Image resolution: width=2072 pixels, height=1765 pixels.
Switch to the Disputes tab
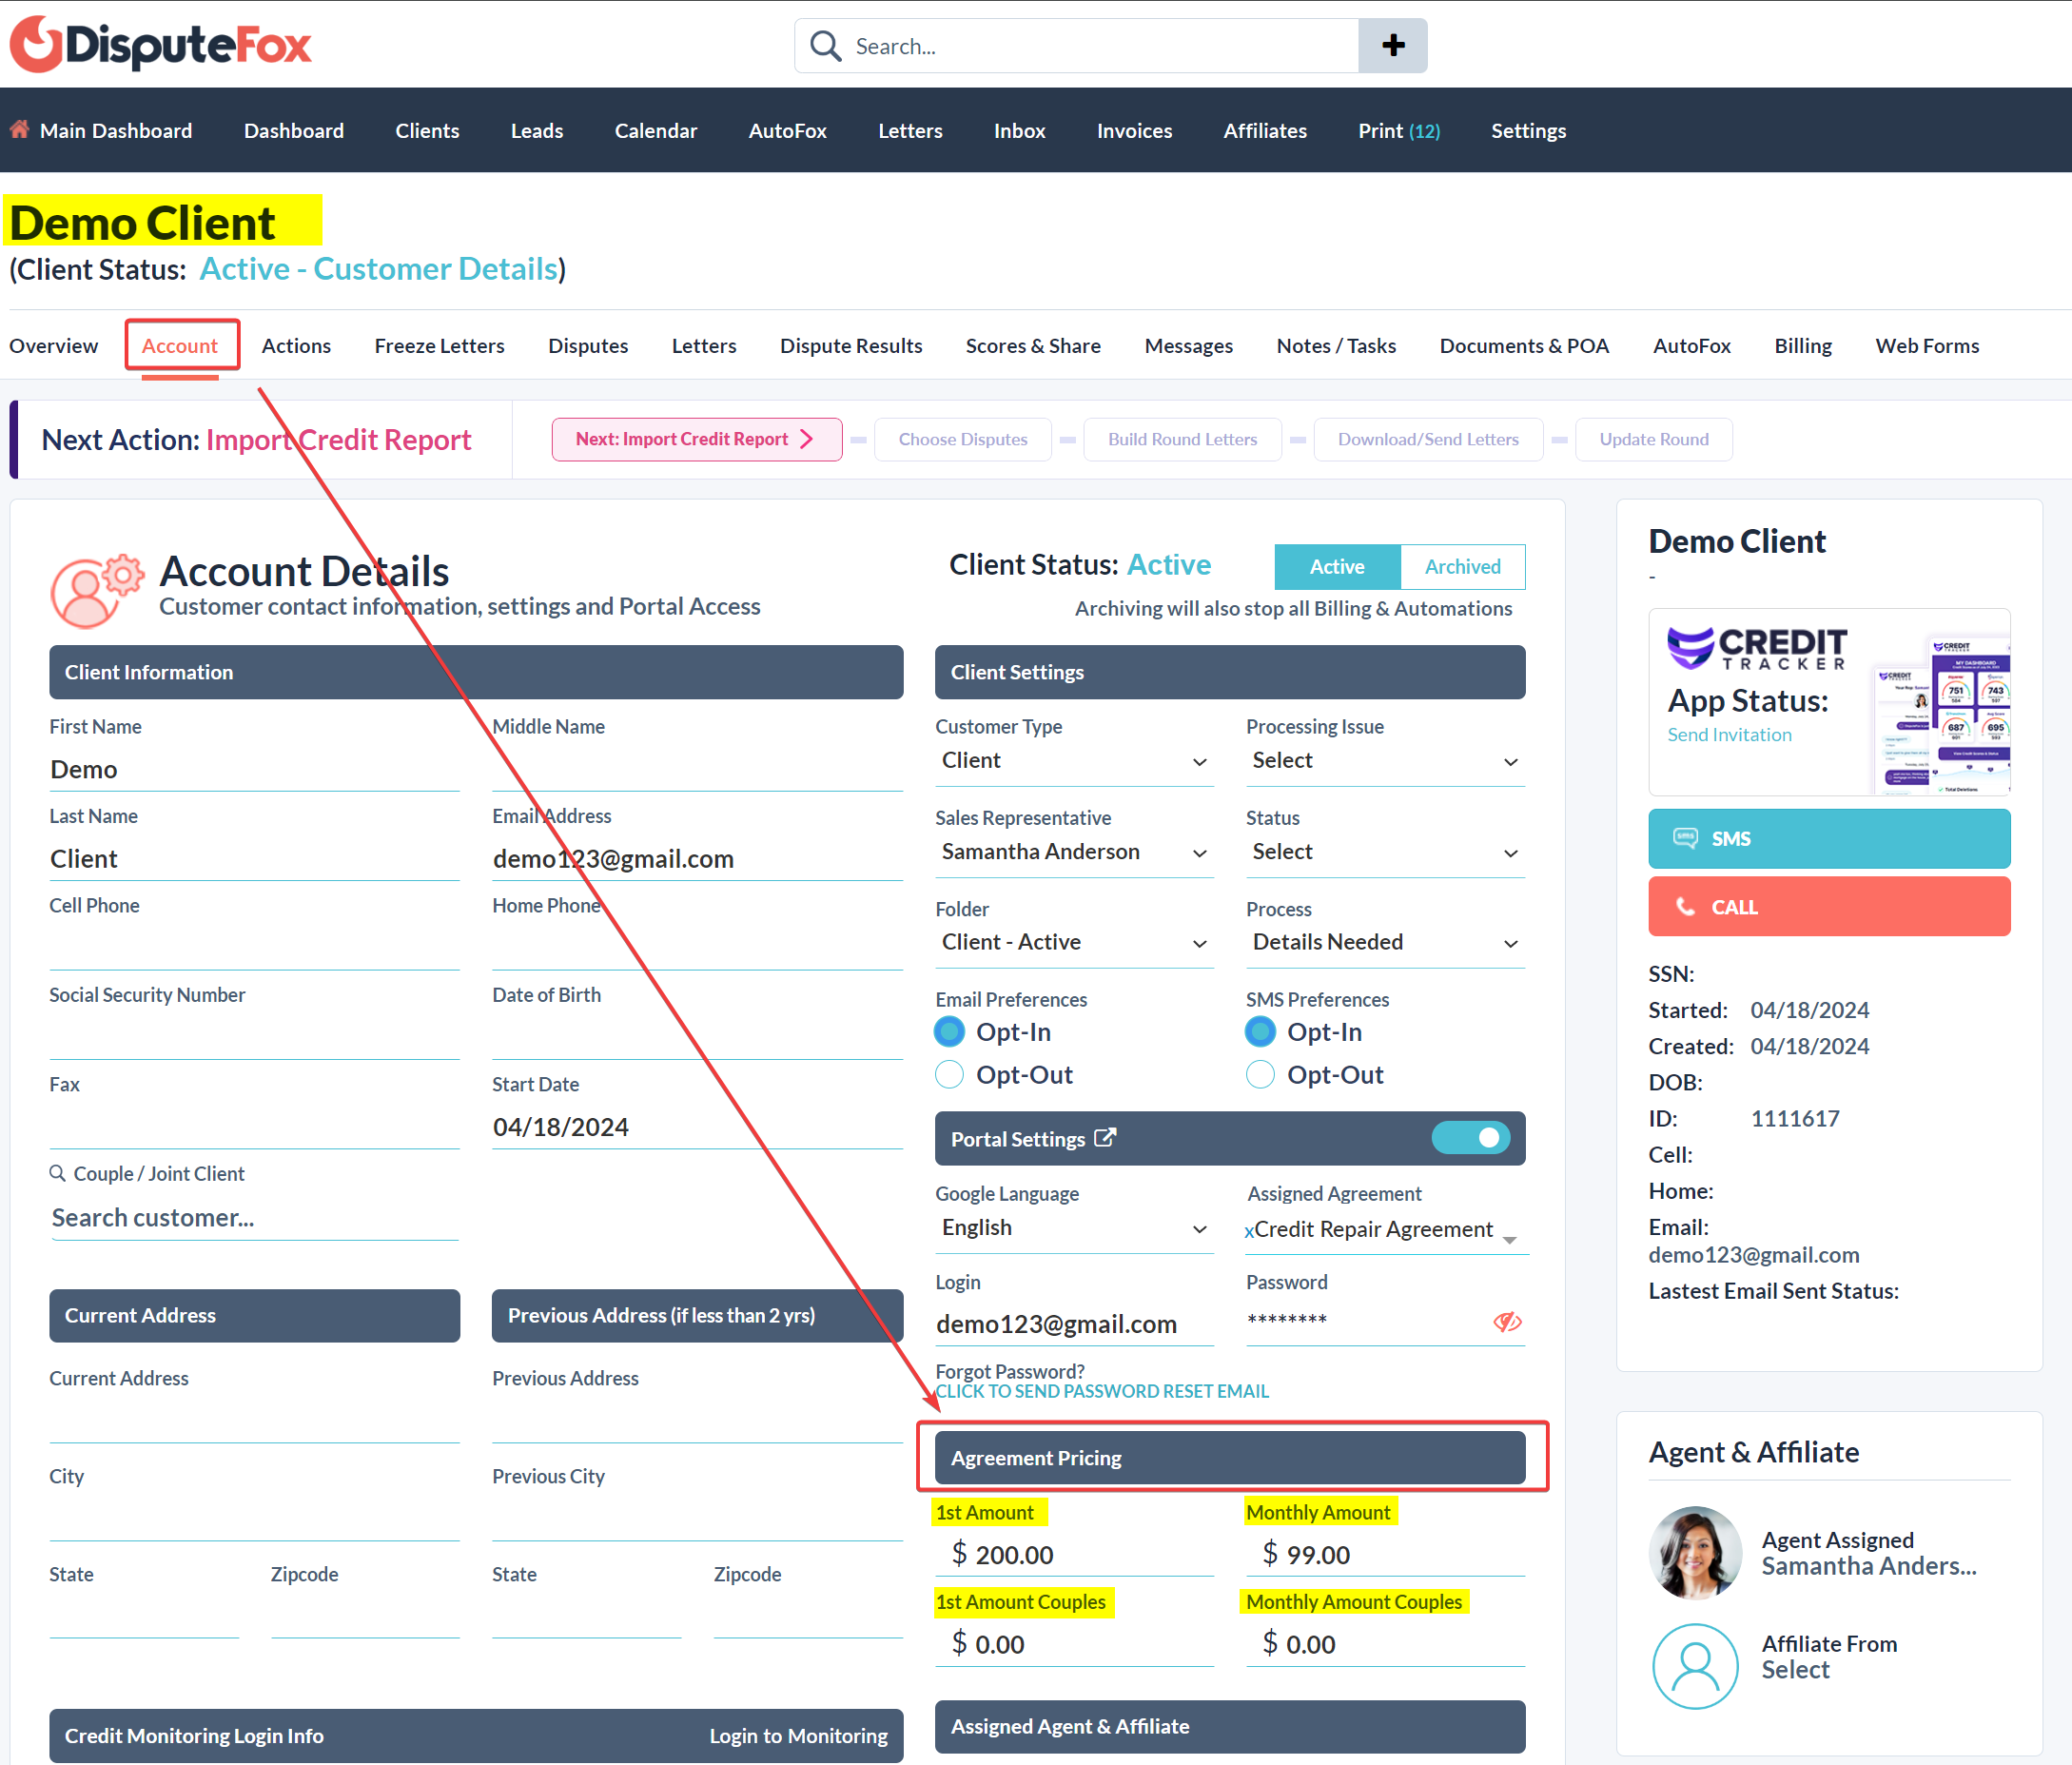tap(588, 345)
